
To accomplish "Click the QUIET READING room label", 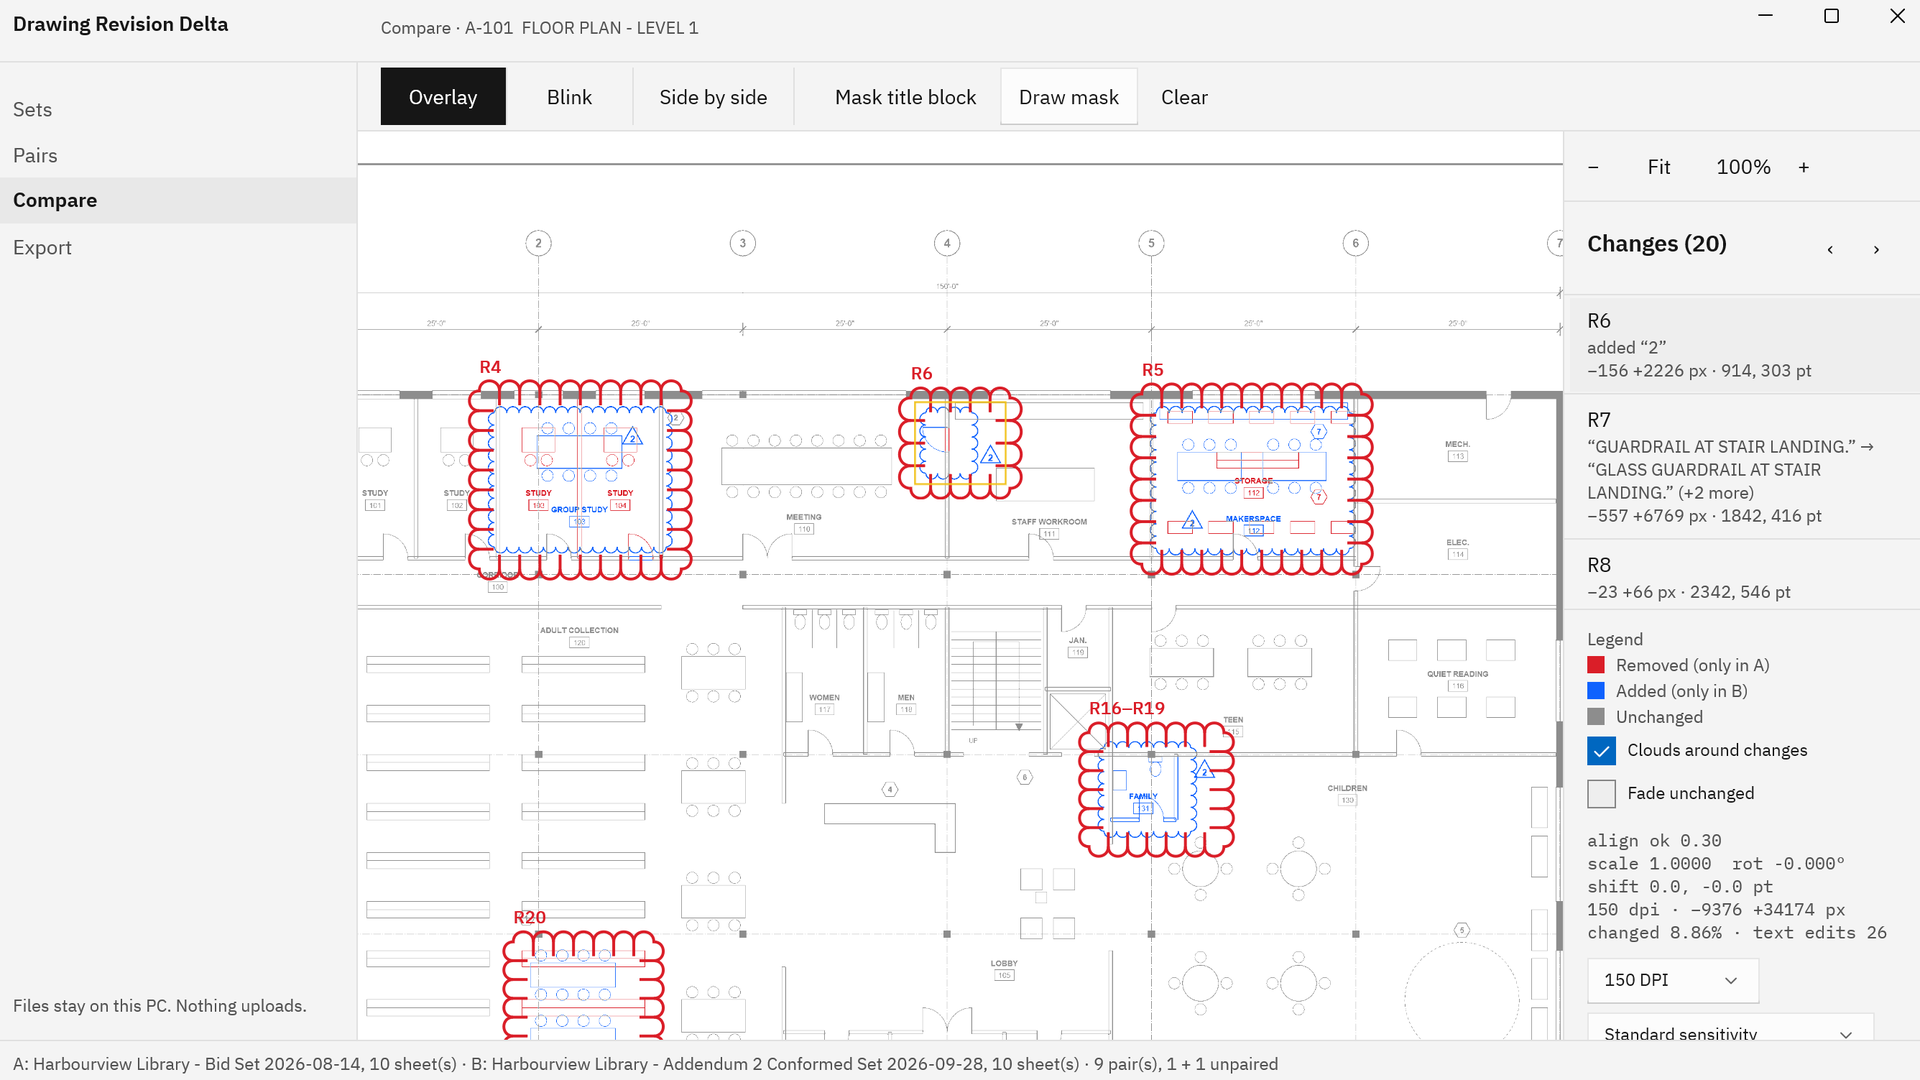I will point(1457,674).
